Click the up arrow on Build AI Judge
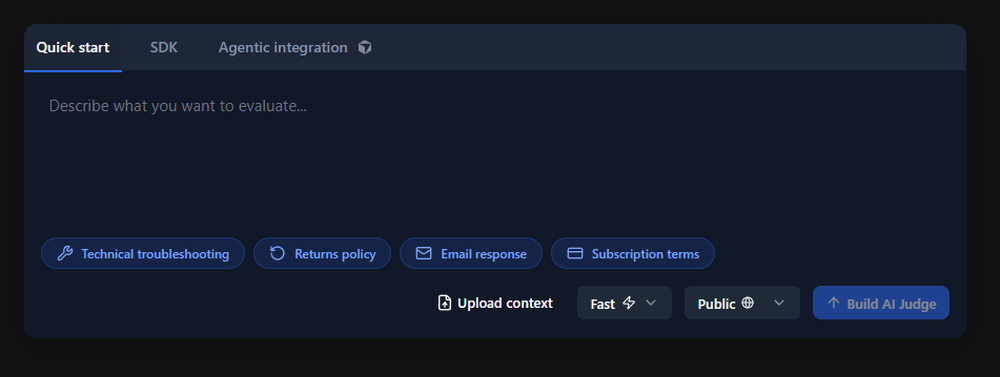Image resolution: width=1000 pixels, height=377 pixels. (x=833, y=303)
